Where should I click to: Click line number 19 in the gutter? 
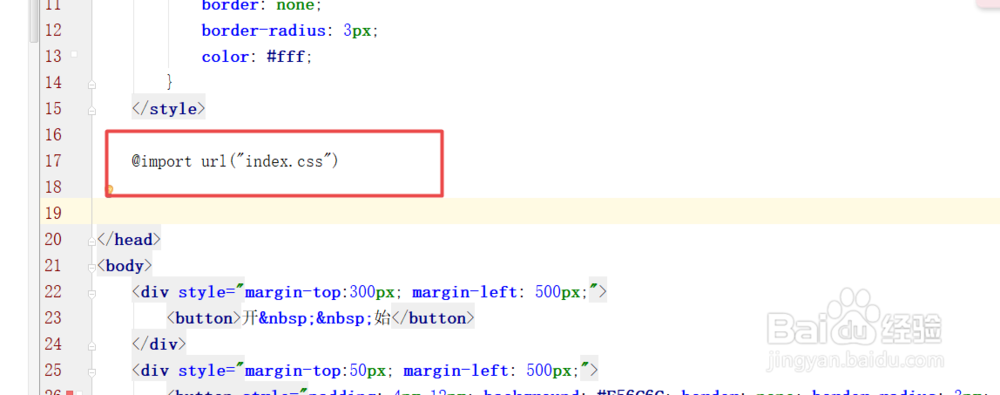coord(54,213)
